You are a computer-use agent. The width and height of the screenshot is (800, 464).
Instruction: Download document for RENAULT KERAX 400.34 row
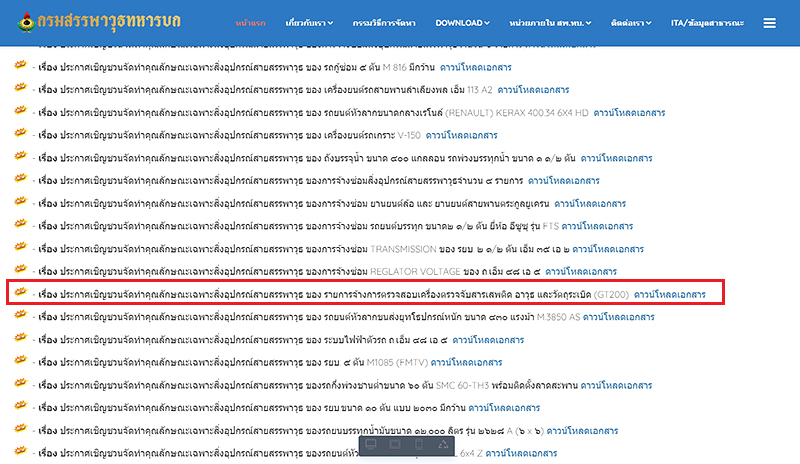coord(629,113)
